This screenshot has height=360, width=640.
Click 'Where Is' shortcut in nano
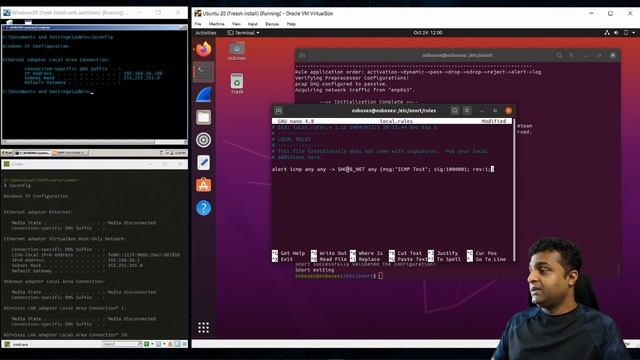(x=367, y=253)
